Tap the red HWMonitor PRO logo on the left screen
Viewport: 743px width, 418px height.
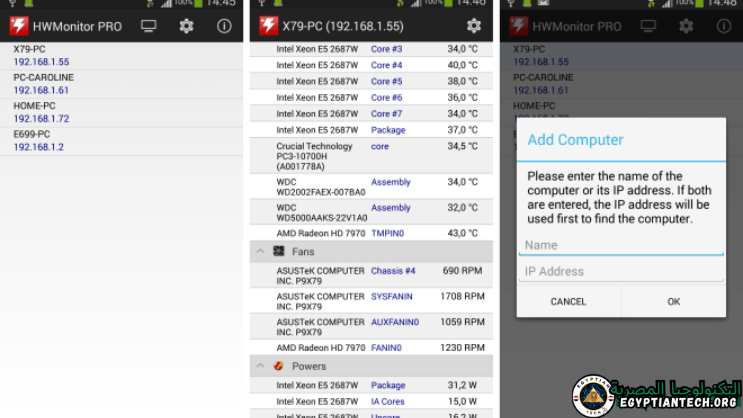[18, 26]
